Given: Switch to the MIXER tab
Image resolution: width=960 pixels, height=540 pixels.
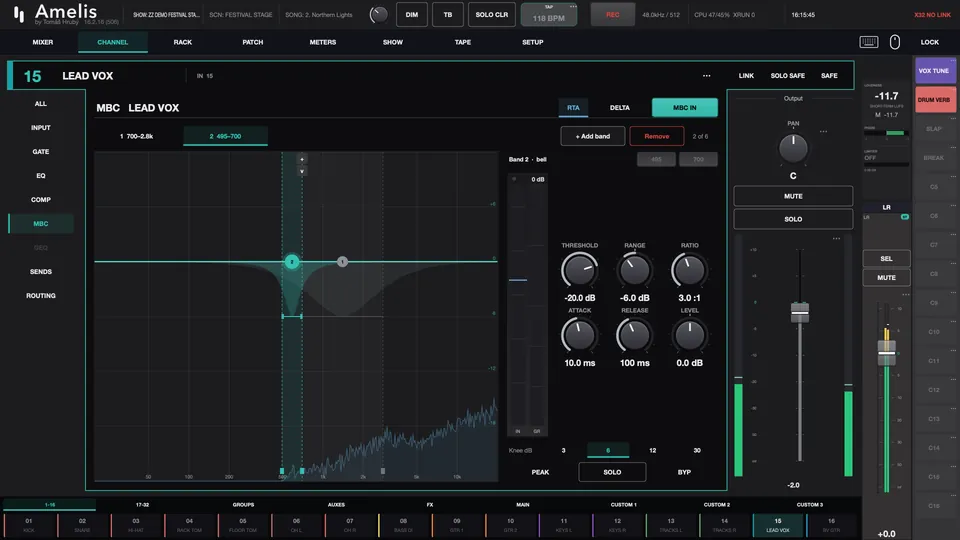Looking at the screenshot, I should pyautogui.click(x=43, y=42).
